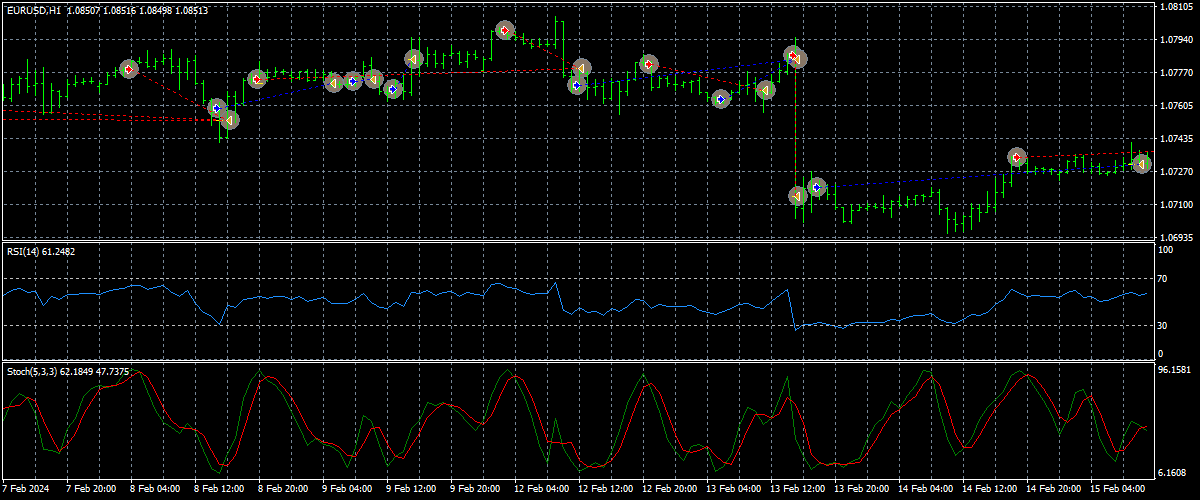
Task: Select the 1.08105 price label
Action: pyautogui.click(x=1177, y=7)
